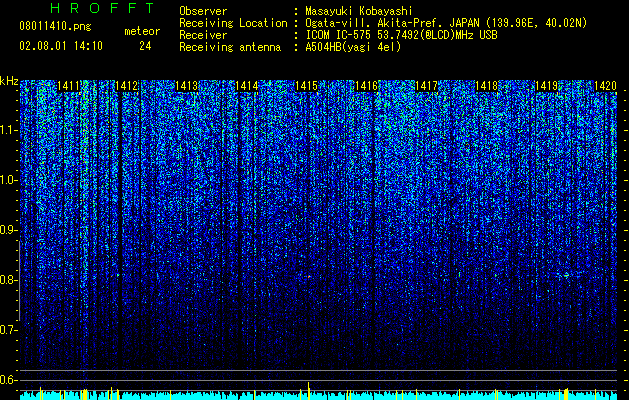This screenshot has height=400, width=629.
Task: Click the tall yellow spike at 1415
Action: point(308,391)
